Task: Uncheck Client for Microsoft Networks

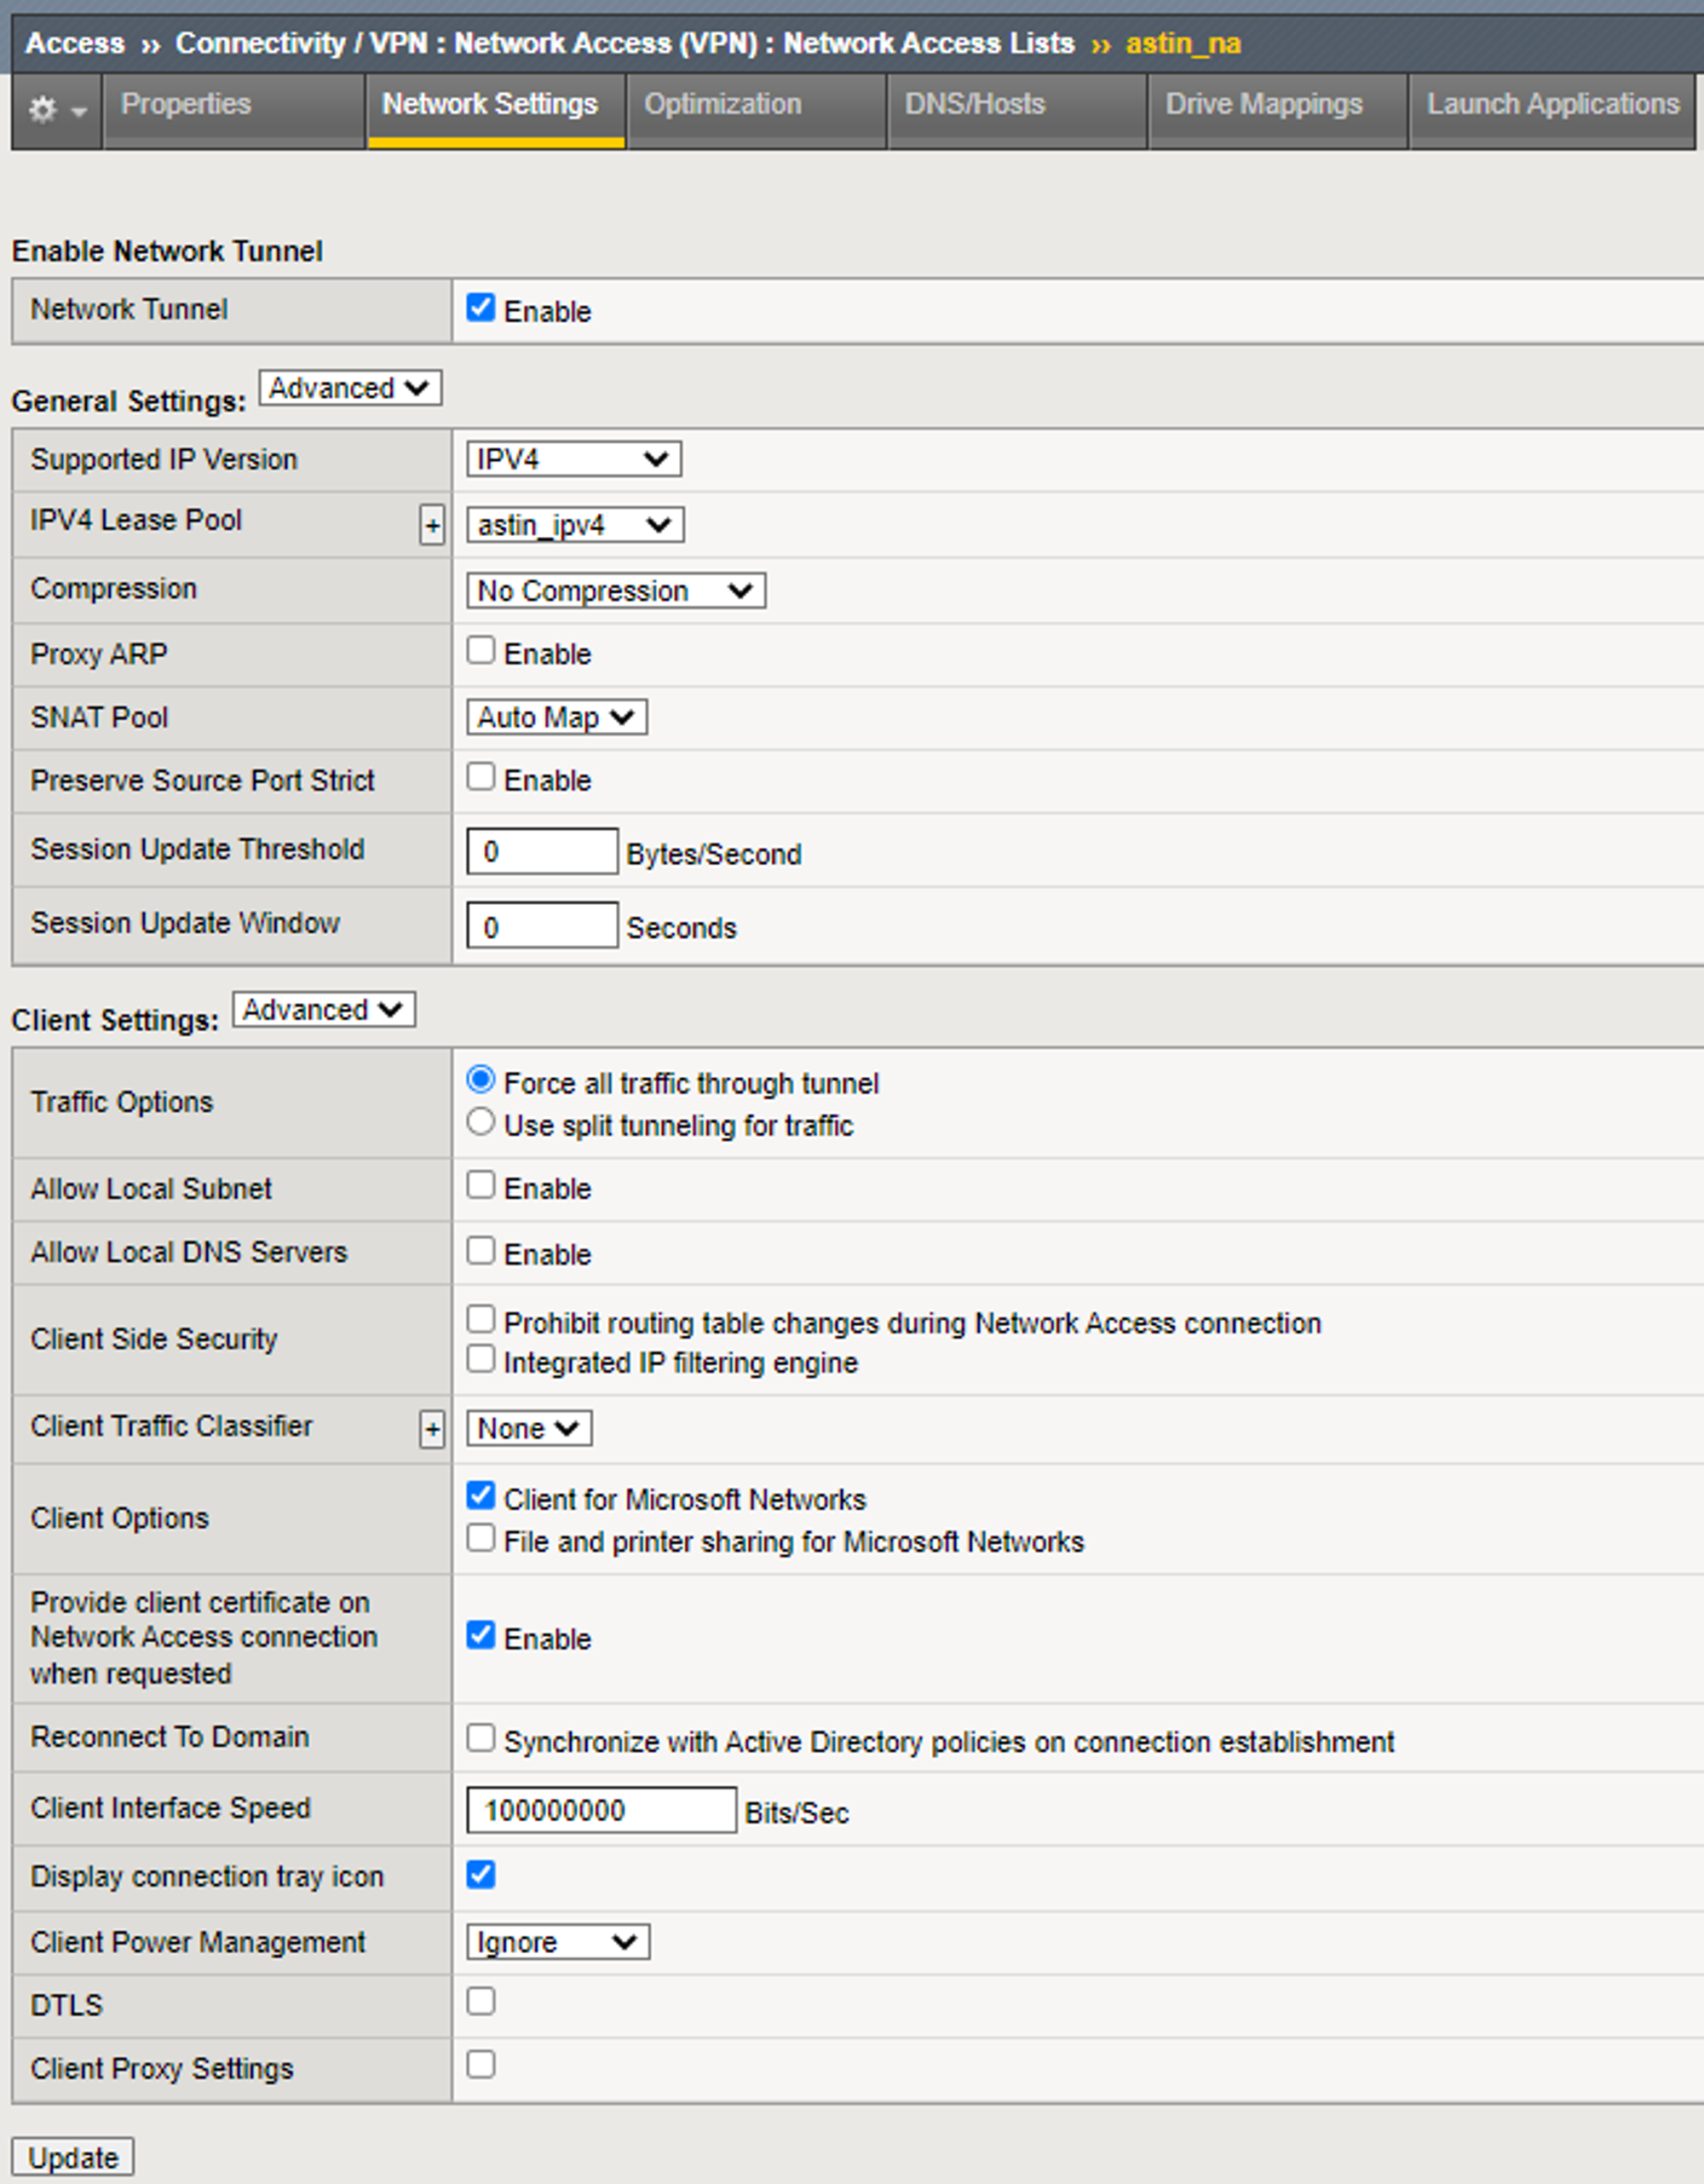Action: pos(481,1496)
